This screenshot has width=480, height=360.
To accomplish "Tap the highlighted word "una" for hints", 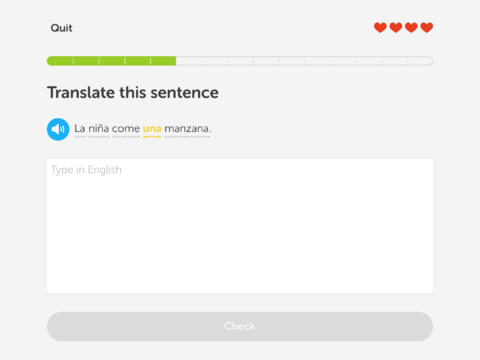I will tap(152, 129).
